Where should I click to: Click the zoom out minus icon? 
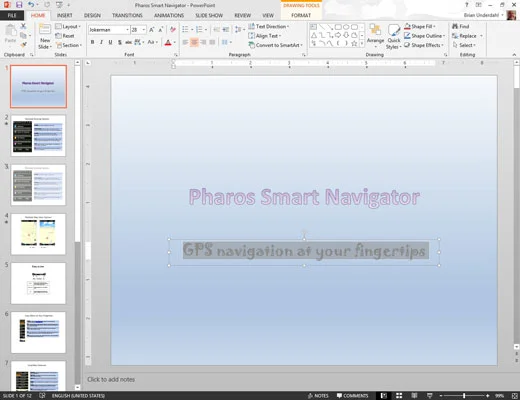(441, 396)
